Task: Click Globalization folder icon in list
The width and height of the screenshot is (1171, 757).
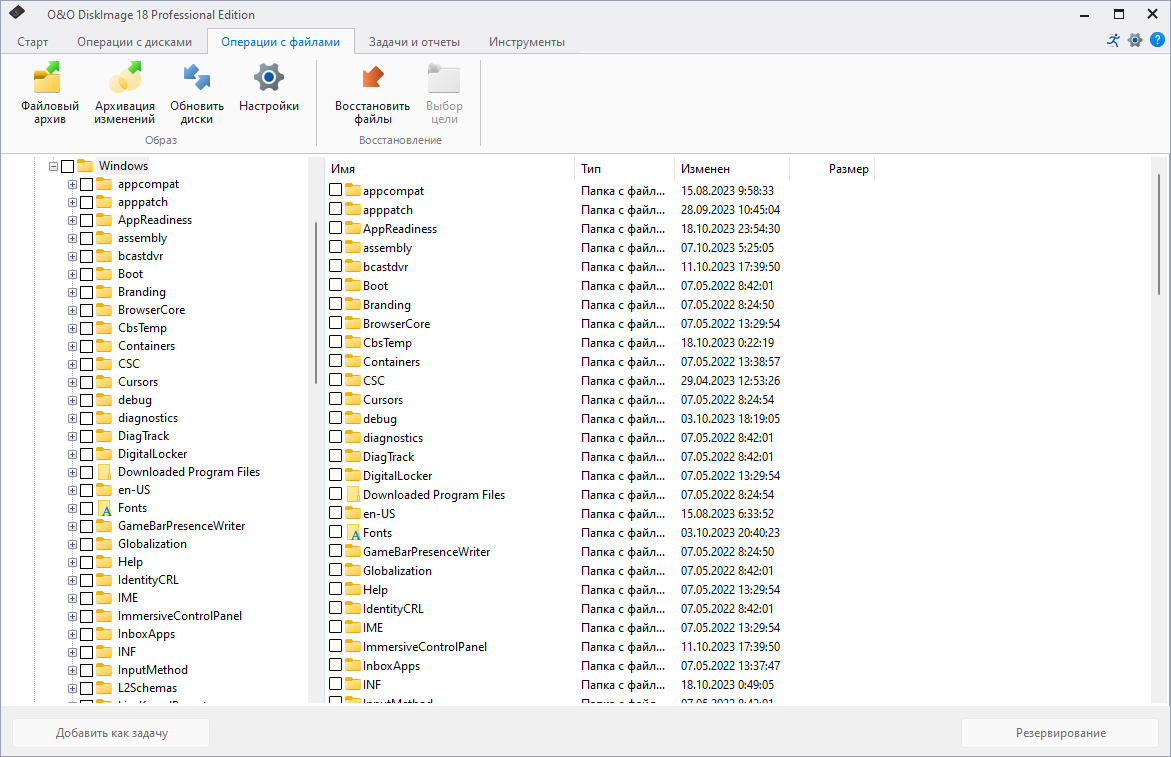Action: click(x=353, y=570)
